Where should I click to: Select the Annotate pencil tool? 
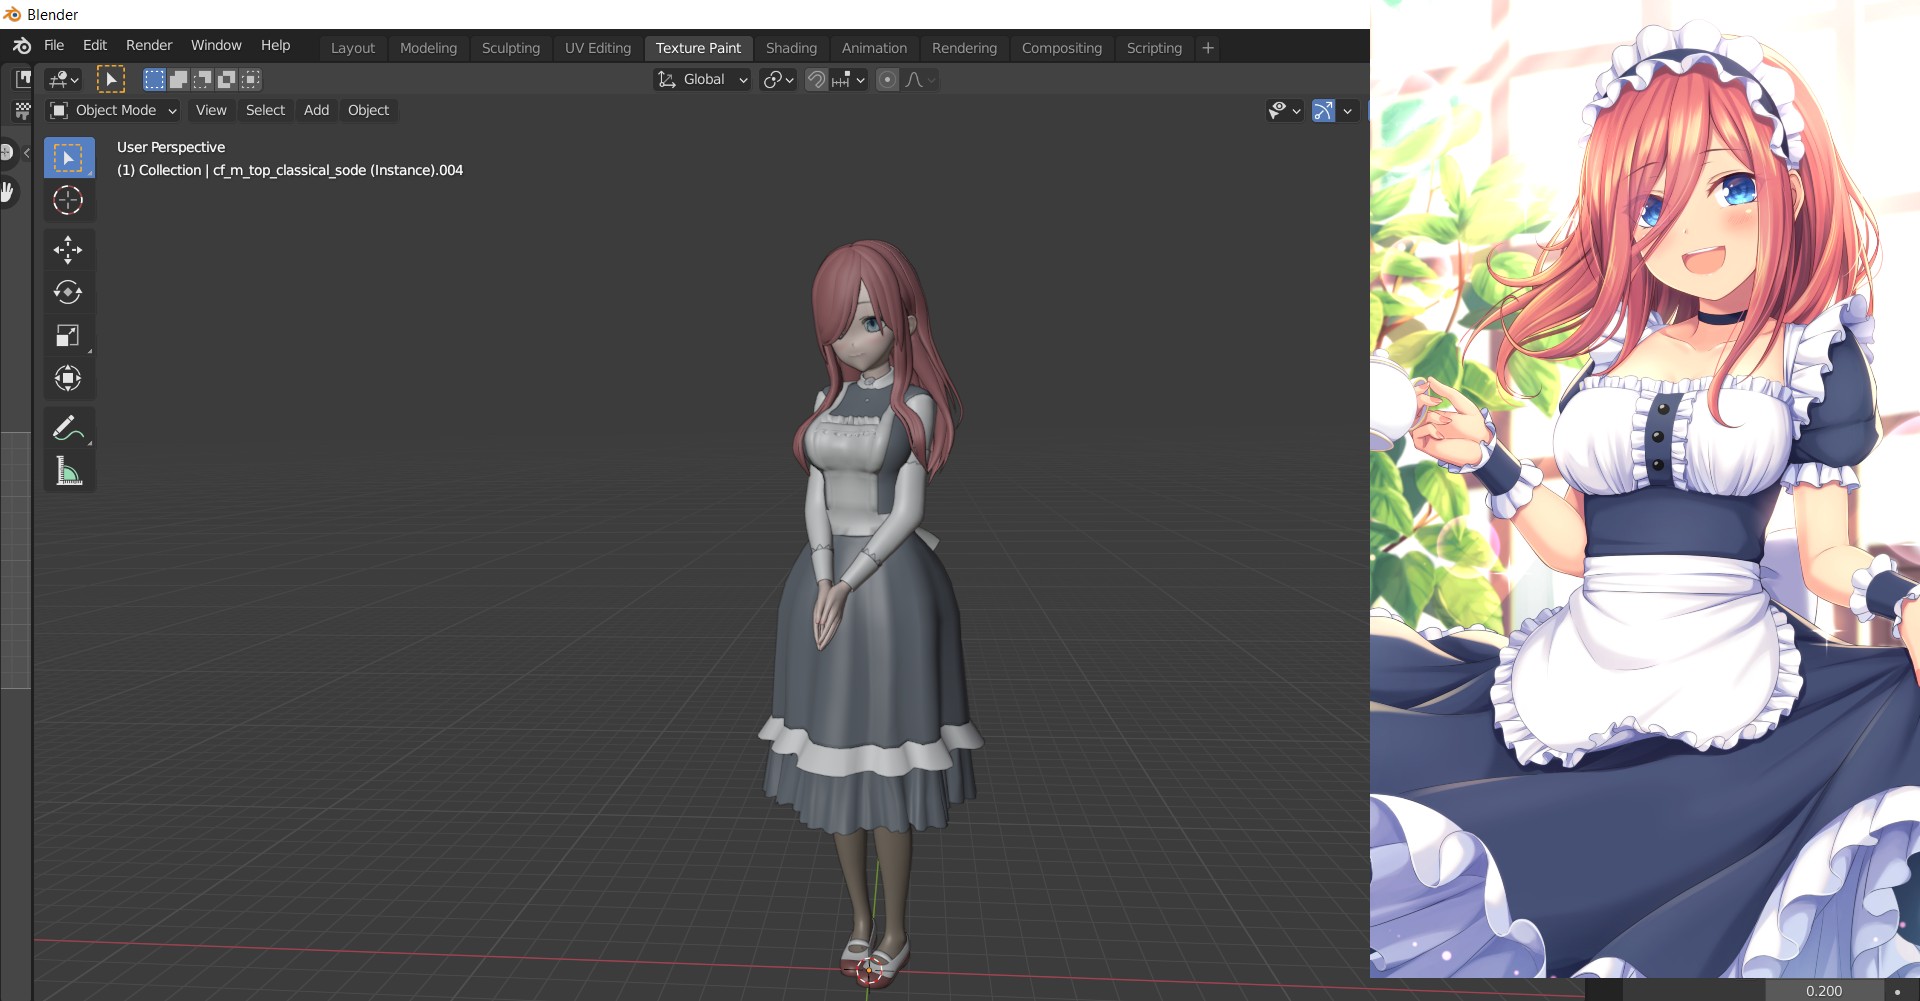[69, 428]
